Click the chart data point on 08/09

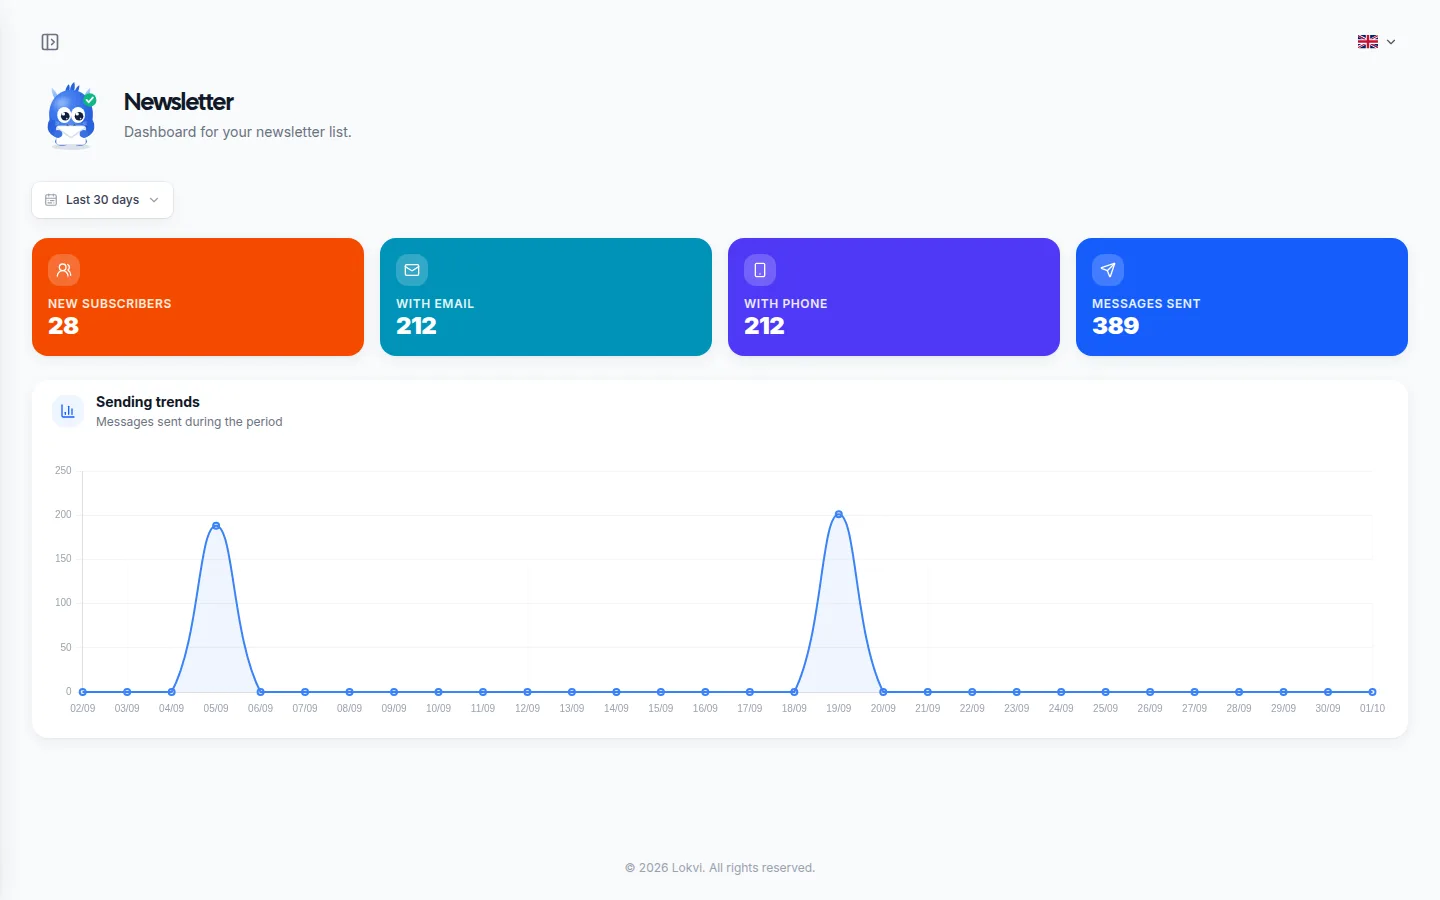(x=349, y=692)
